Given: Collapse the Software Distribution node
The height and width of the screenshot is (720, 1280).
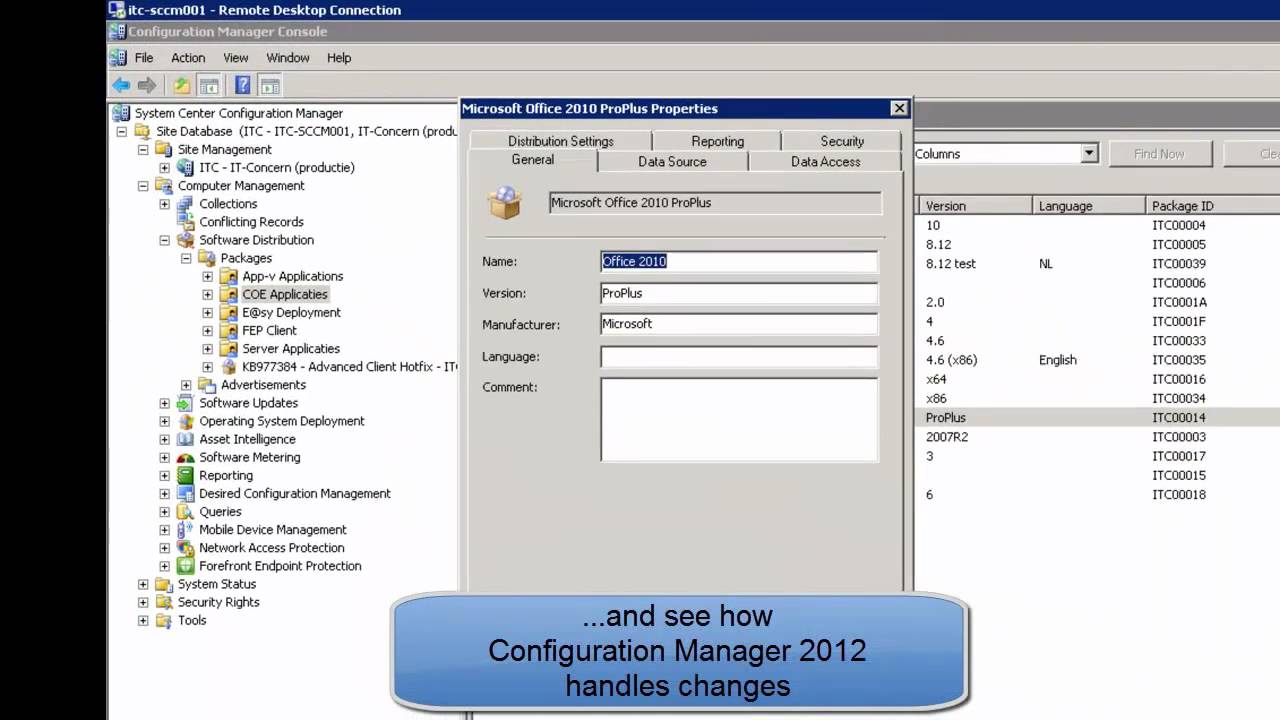Looking at the screenshot, I should 165,240.
